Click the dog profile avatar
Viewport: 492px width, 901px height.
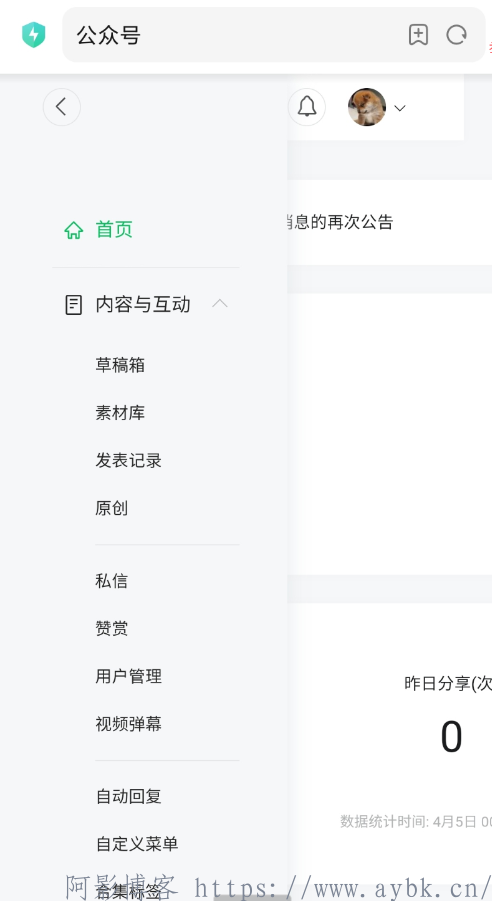point(367,107)
